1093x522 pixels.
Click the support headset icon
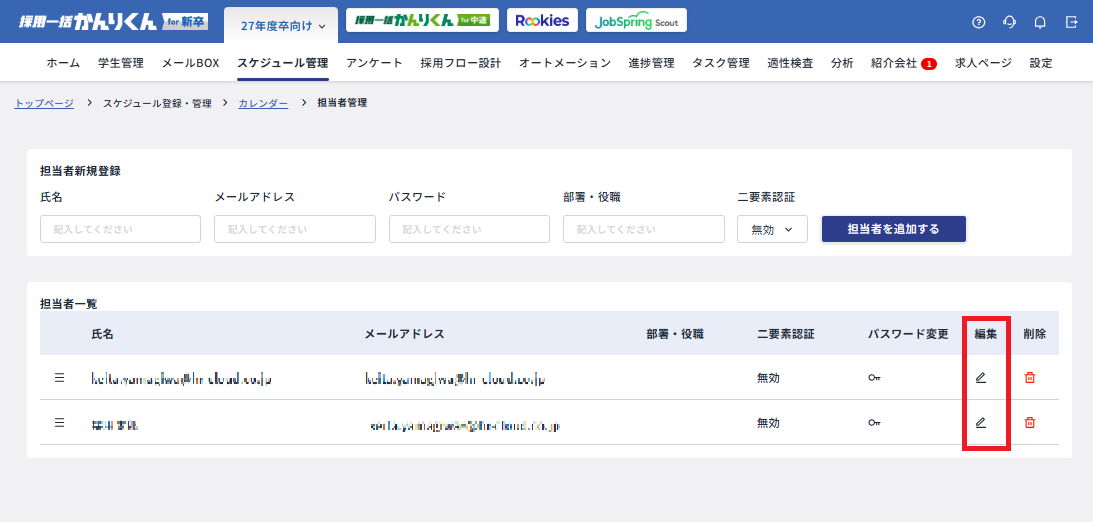[x=1009, y=22]
